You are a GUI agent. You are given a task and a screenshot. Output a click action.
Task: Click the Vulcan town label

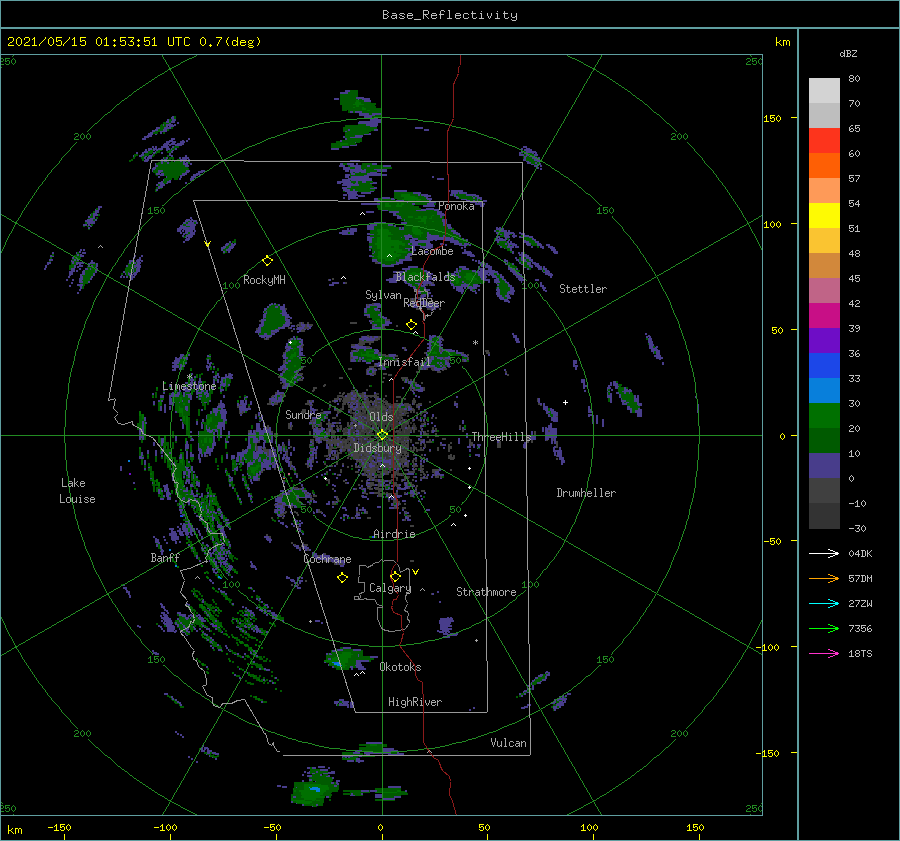(x=508, y=743)
